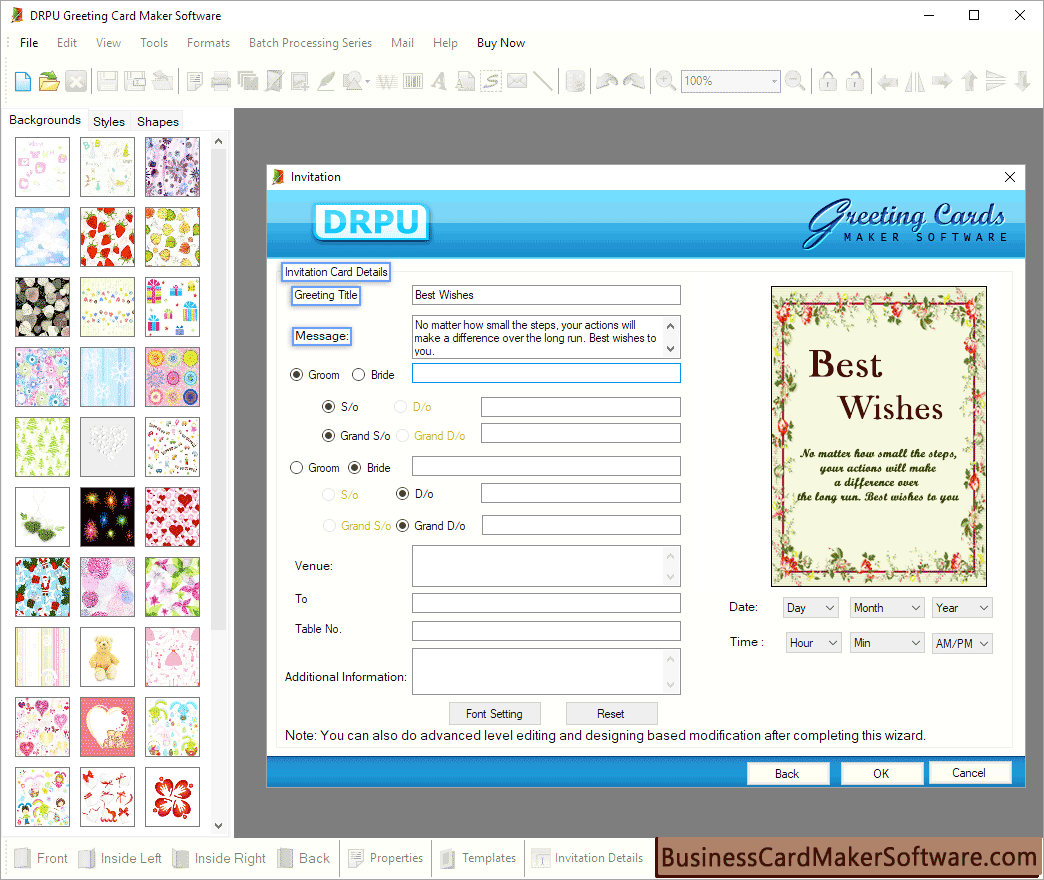Viewport: 1044px width, 880px height.
Task: Click the zoom out magnifier icon
Action: click(794, 81)
